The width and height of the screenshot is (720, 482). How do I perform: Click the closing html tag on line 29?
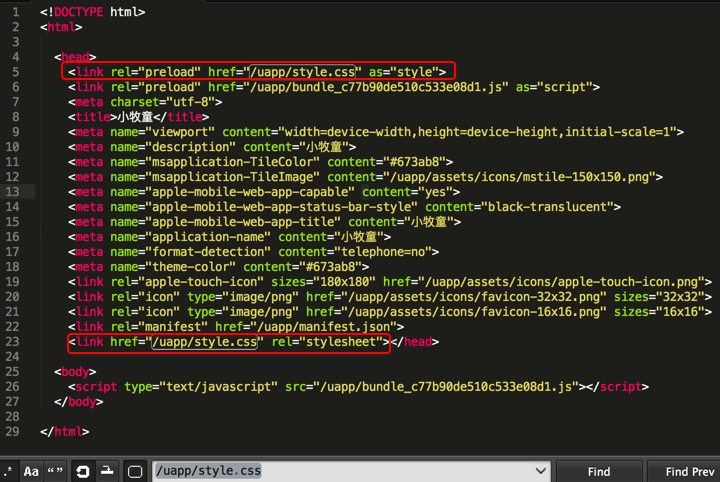(x=65, y=432)
